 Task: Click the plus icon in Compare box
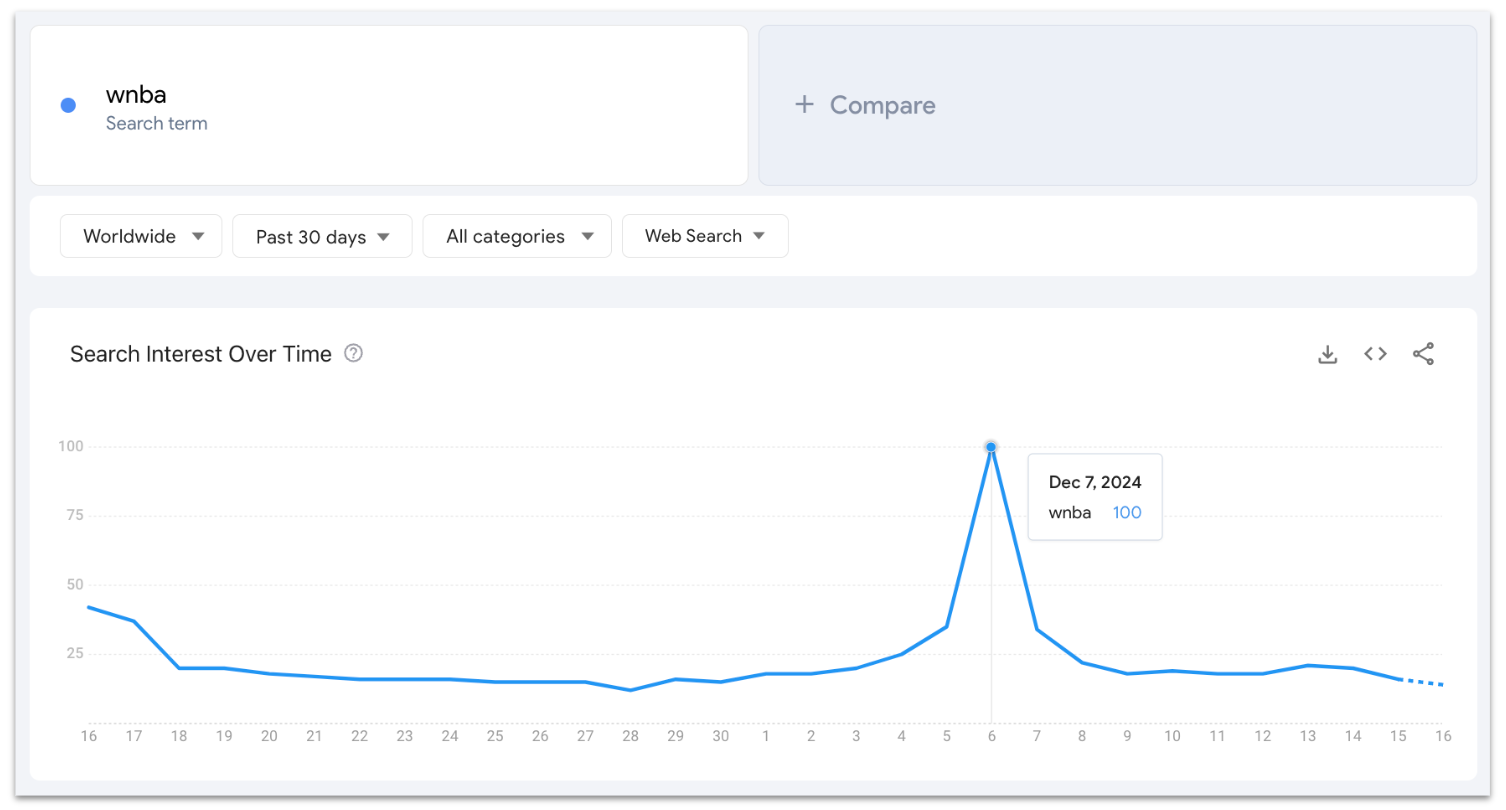click(x=804, y=105)
